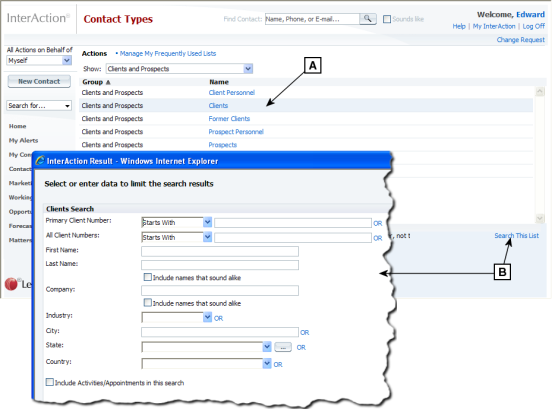Open the Search This List link

pyautogui.click(x=516, y=236)
